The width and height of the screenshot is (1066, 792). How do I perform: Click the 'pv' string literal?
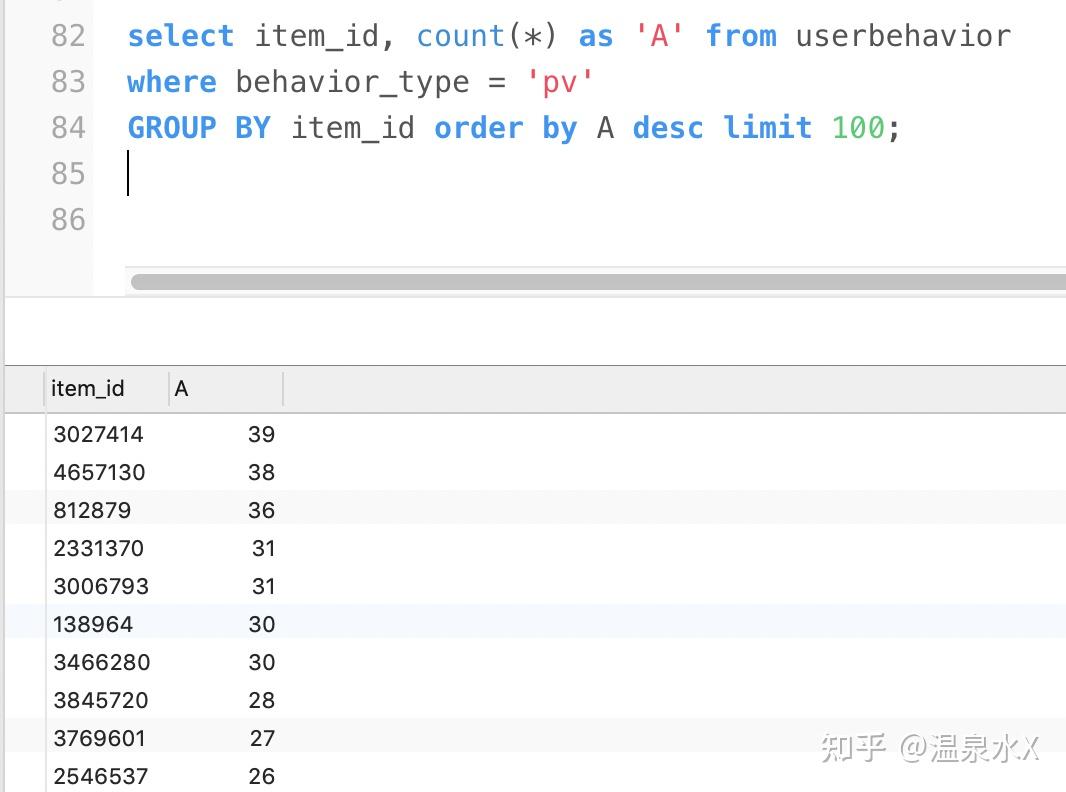(558, 82)
